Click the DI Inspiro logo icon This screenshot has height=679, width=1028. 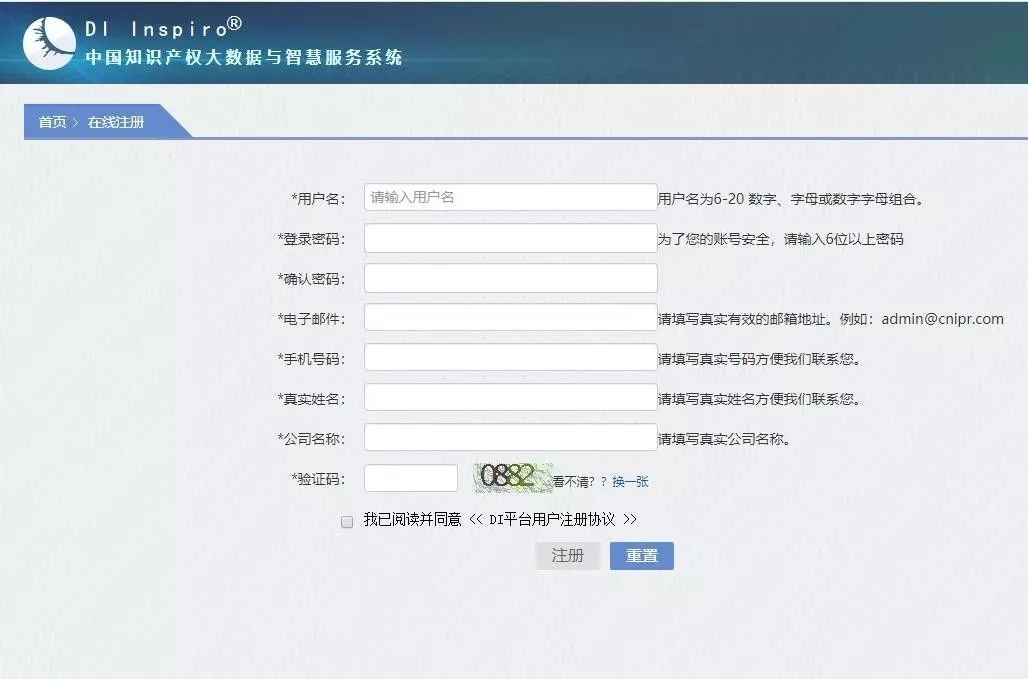(49, 43)
